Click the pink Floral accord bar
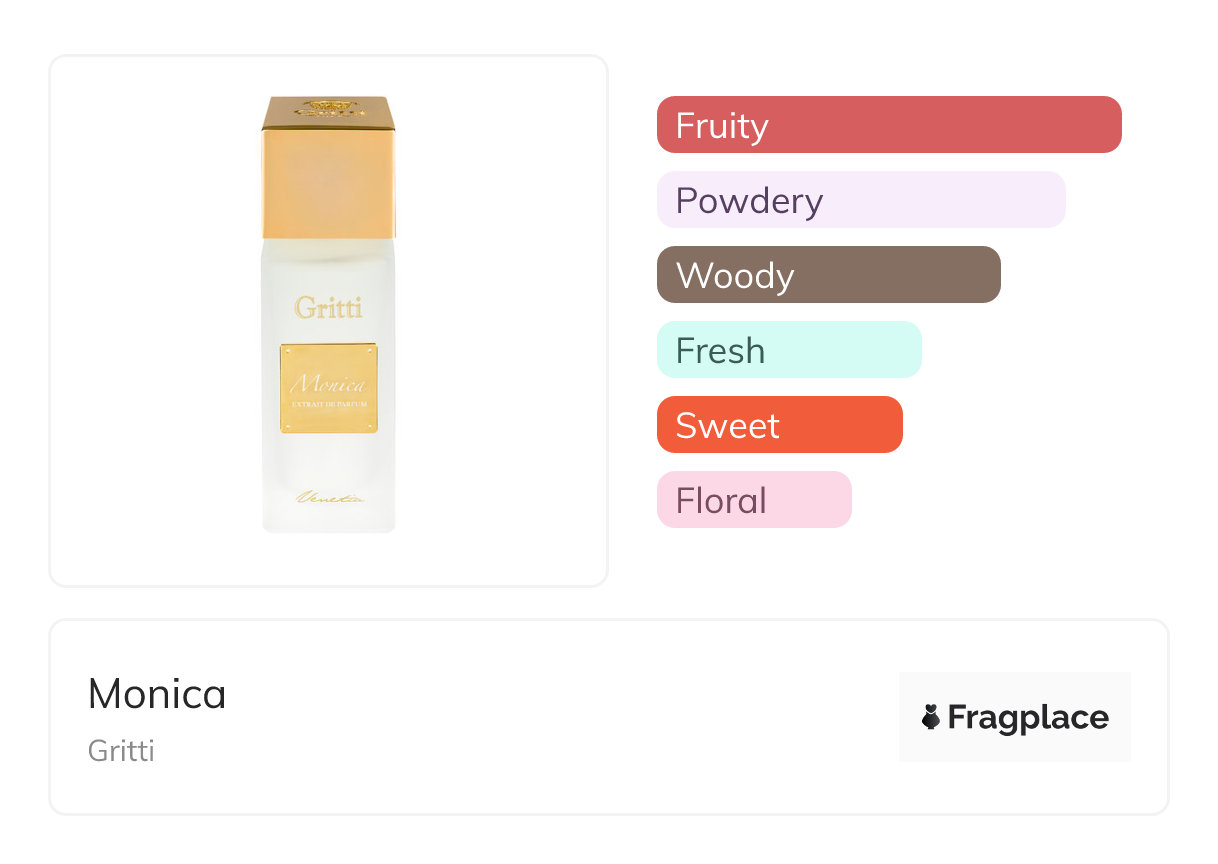 (x=753, y=500)
